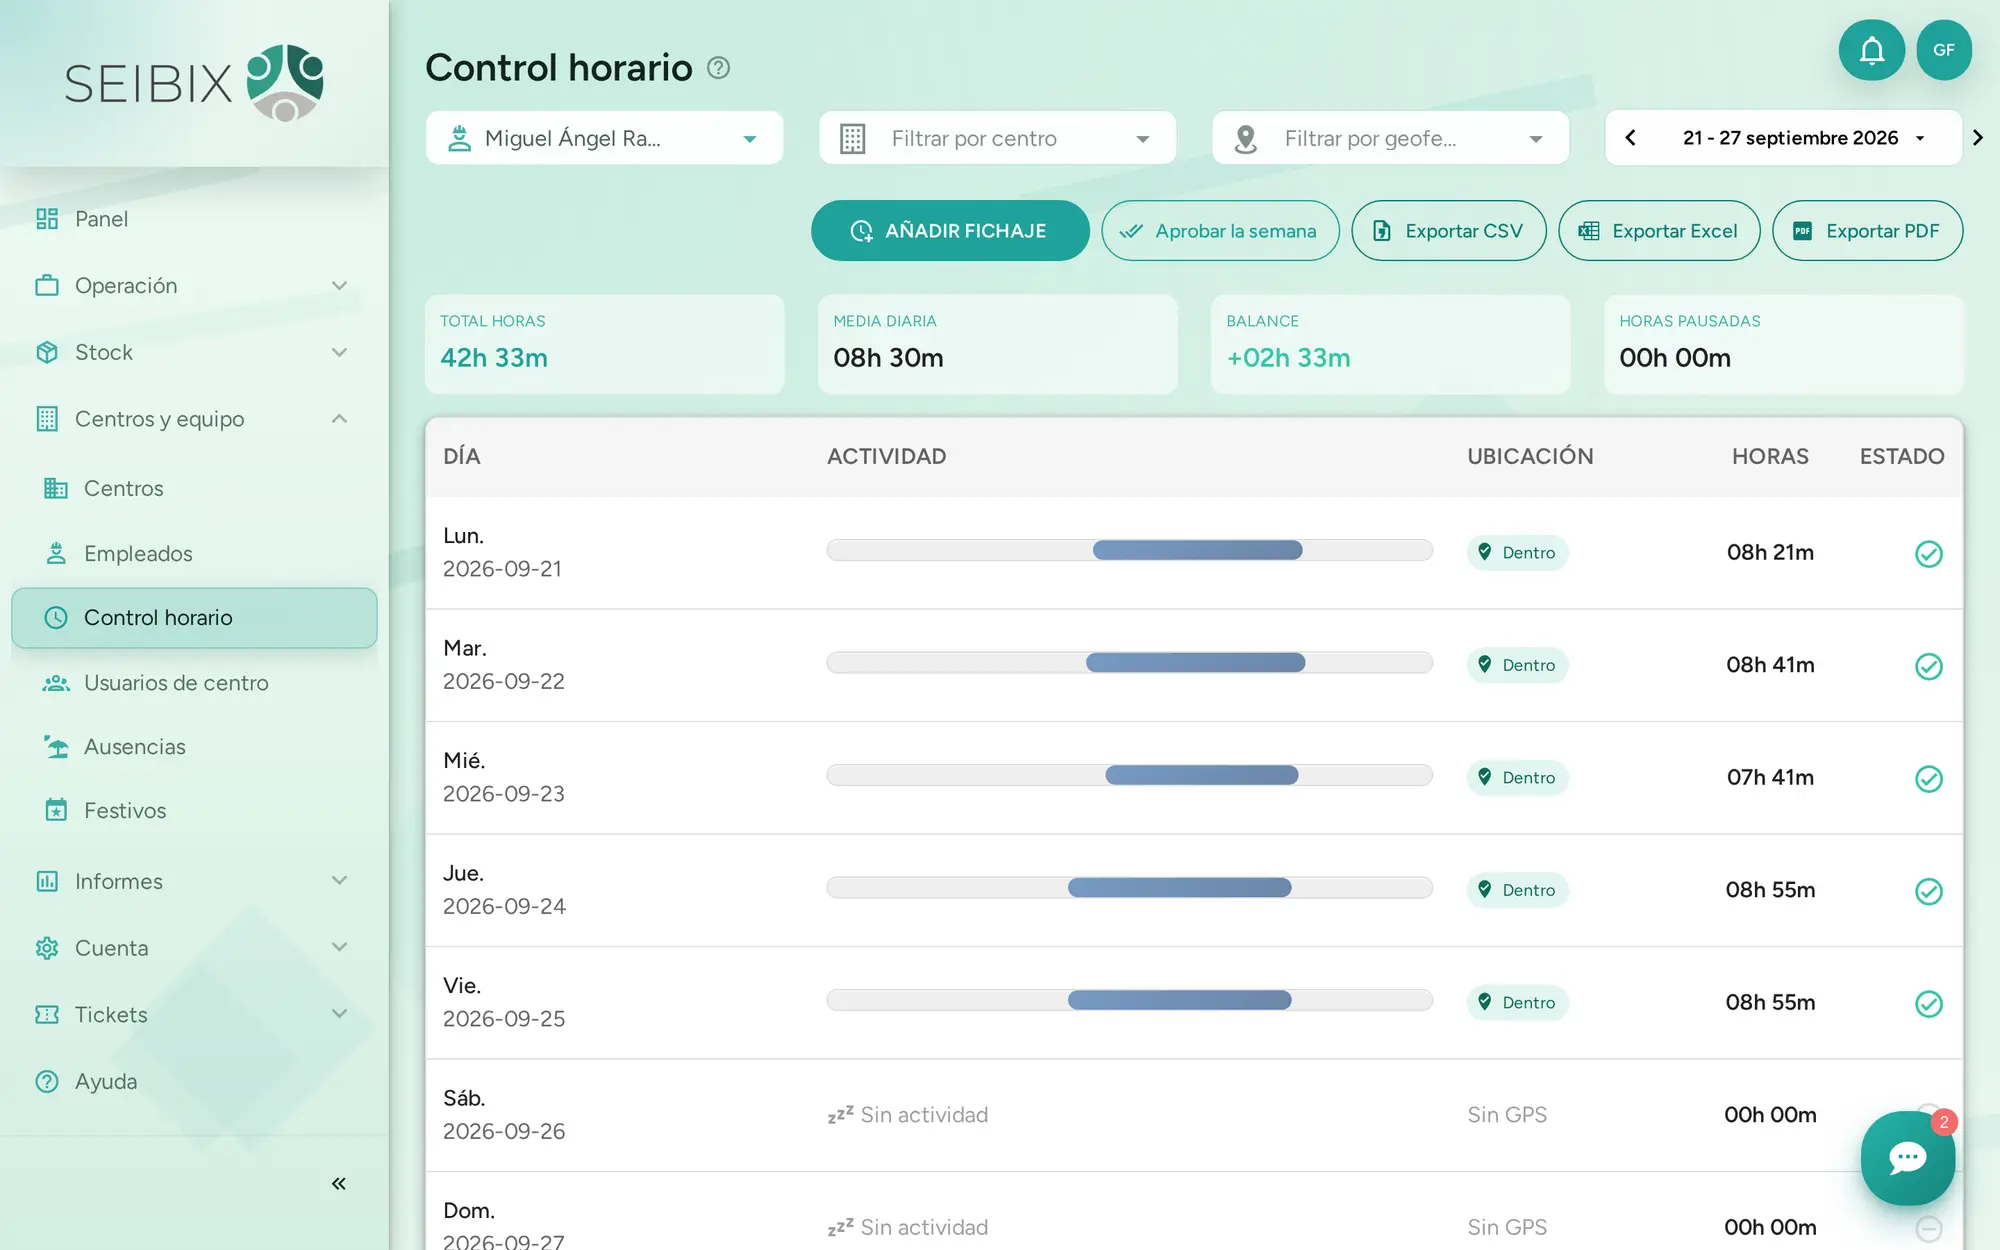Click the SEIBIX logo

tap(195, 83)
